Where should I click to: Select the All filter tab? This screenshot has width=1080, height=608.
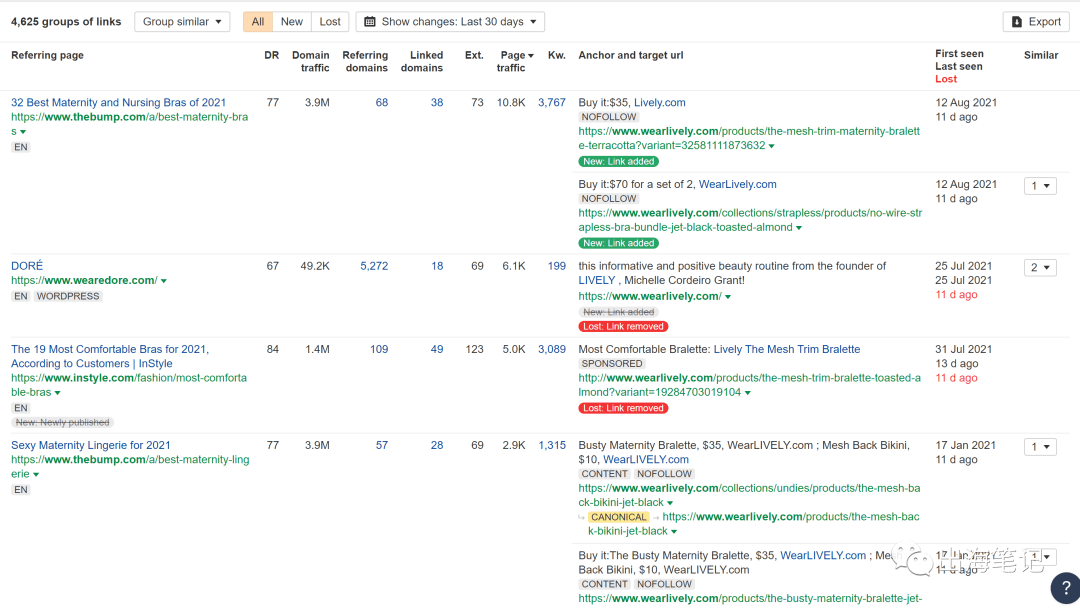point(258,21)
